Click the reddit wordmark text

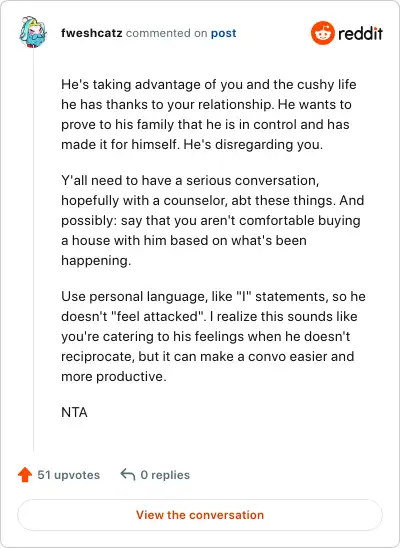tap(360, 34)
